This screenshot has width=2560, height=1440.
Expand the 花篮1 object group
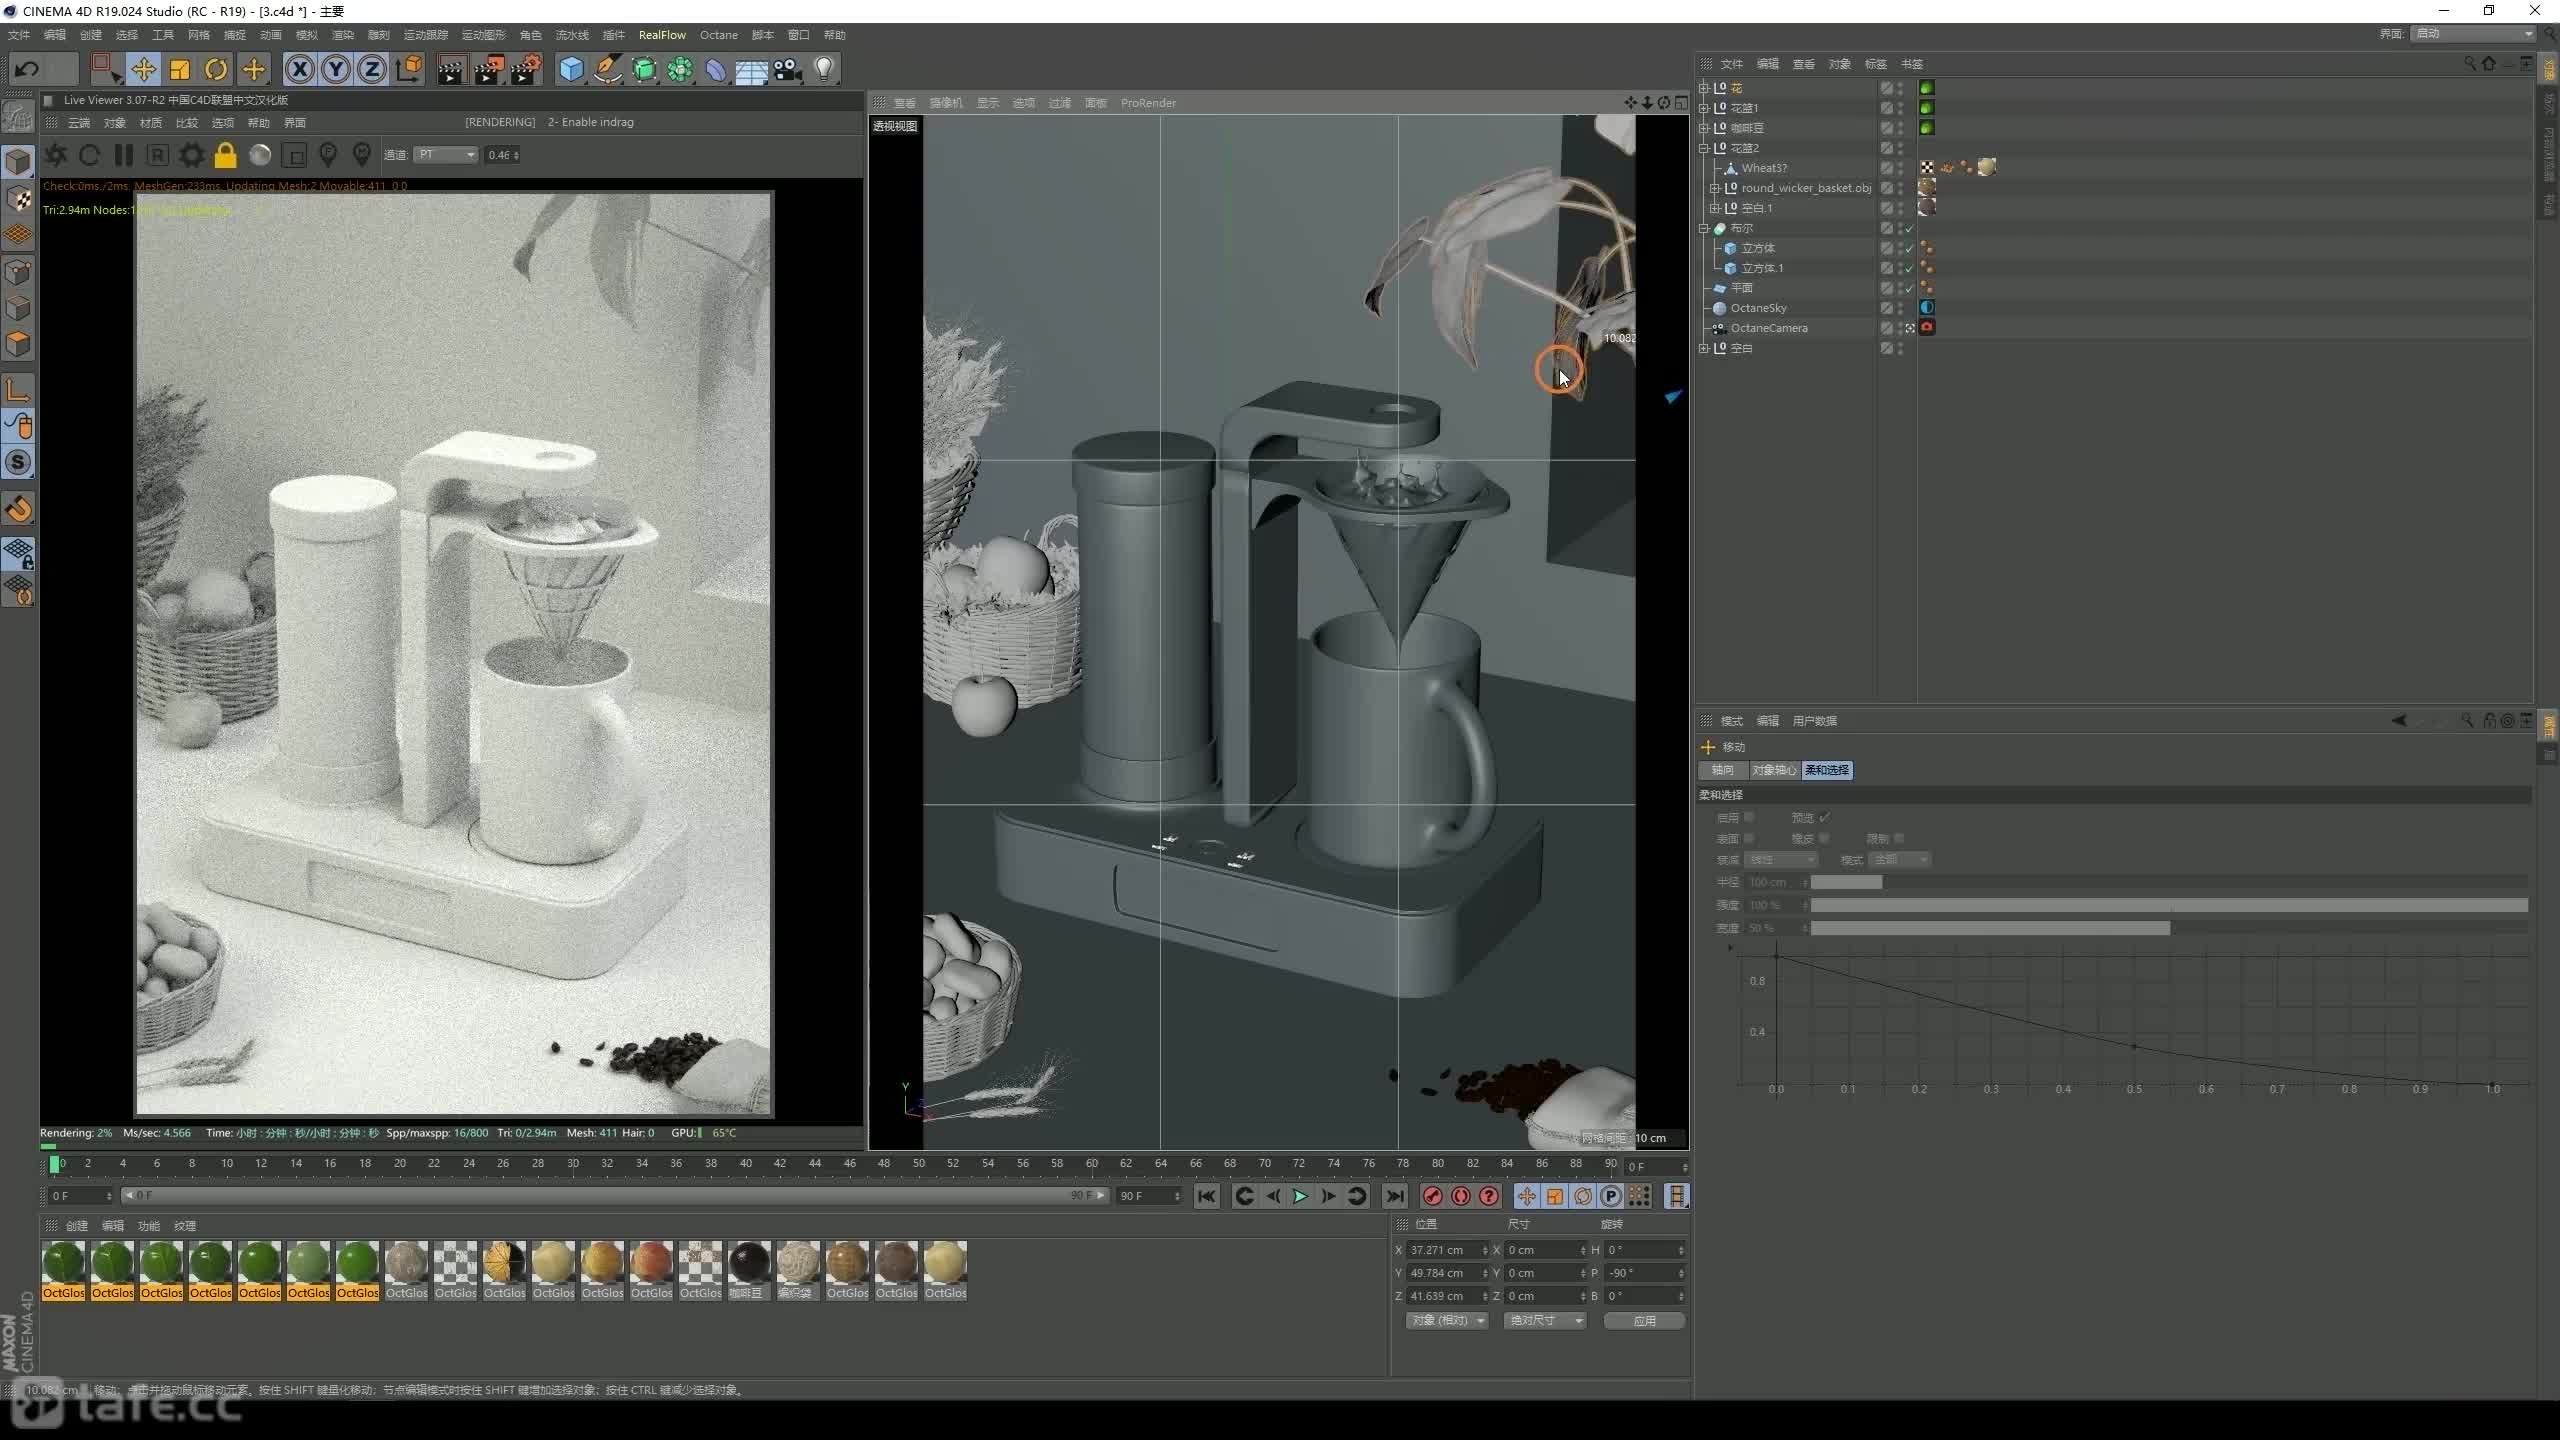click(1704, 108)
